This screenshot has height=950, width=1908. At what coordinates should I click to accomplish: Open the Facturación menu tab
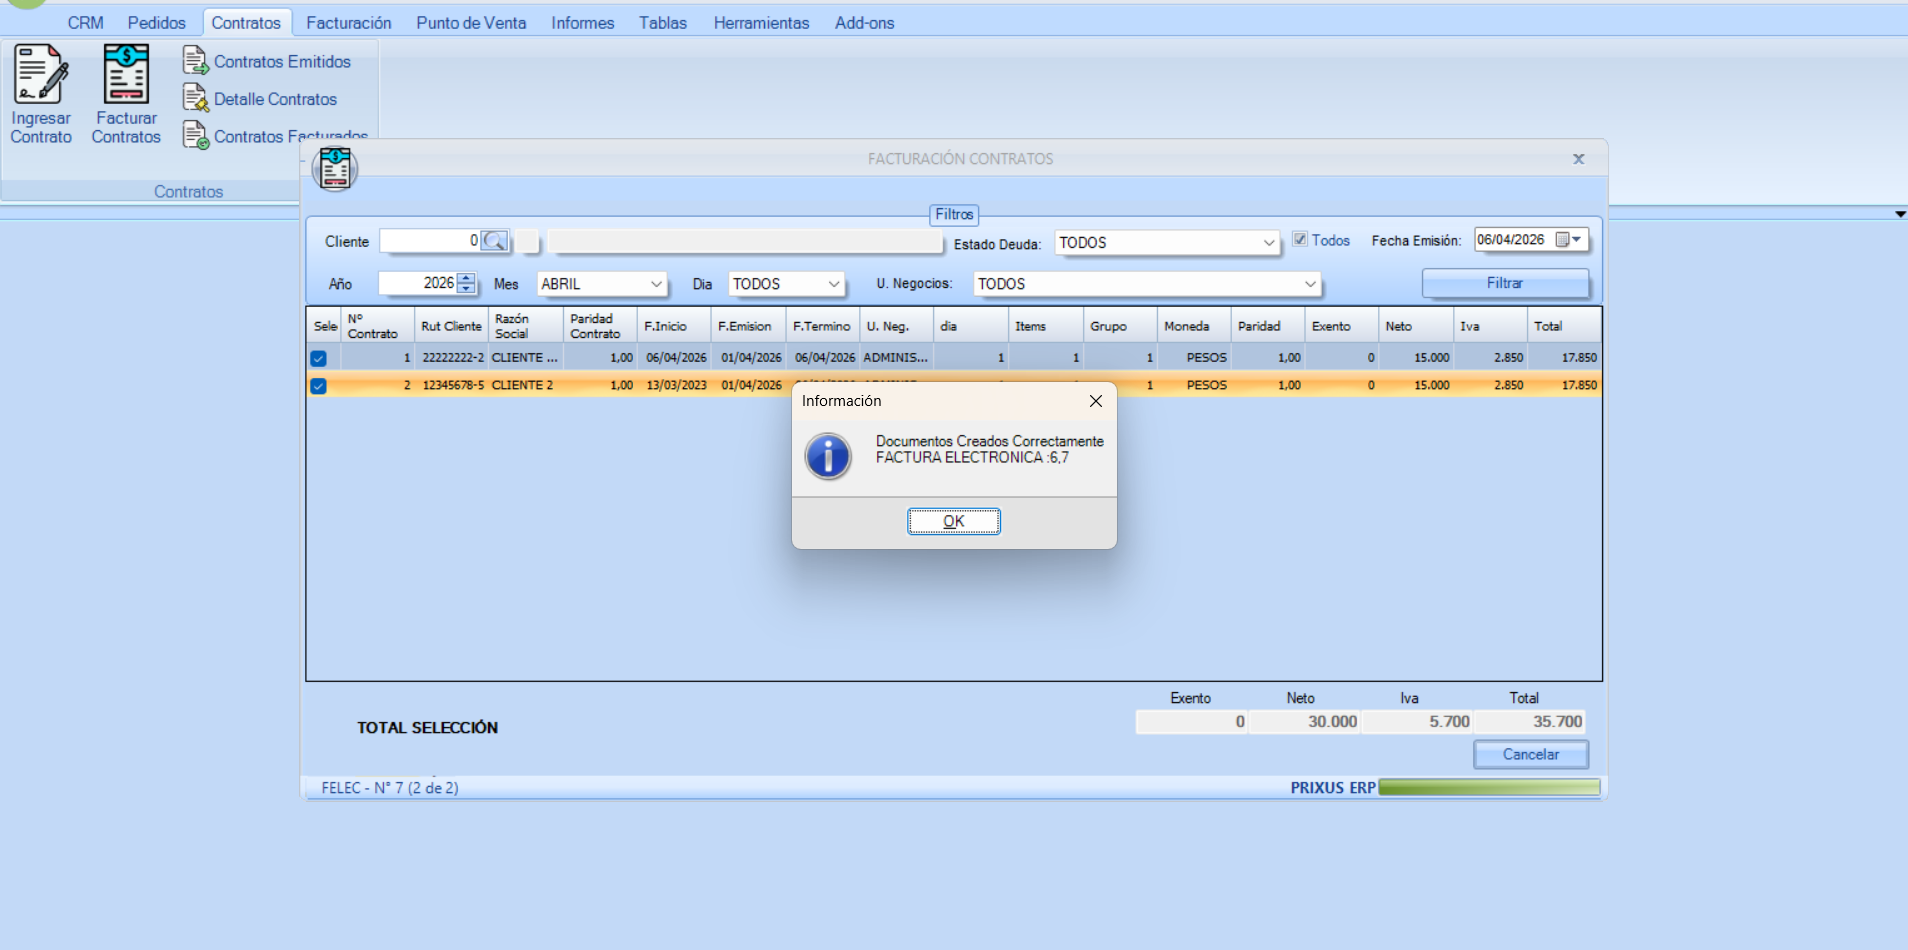point(348,23)
